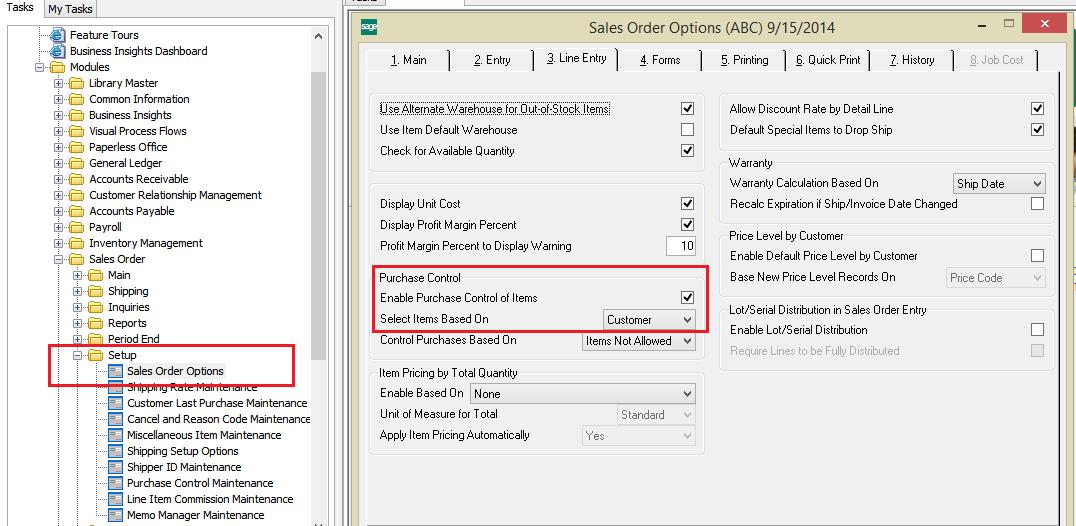Click the tree panel vertical scrollbar

point(318,216)
